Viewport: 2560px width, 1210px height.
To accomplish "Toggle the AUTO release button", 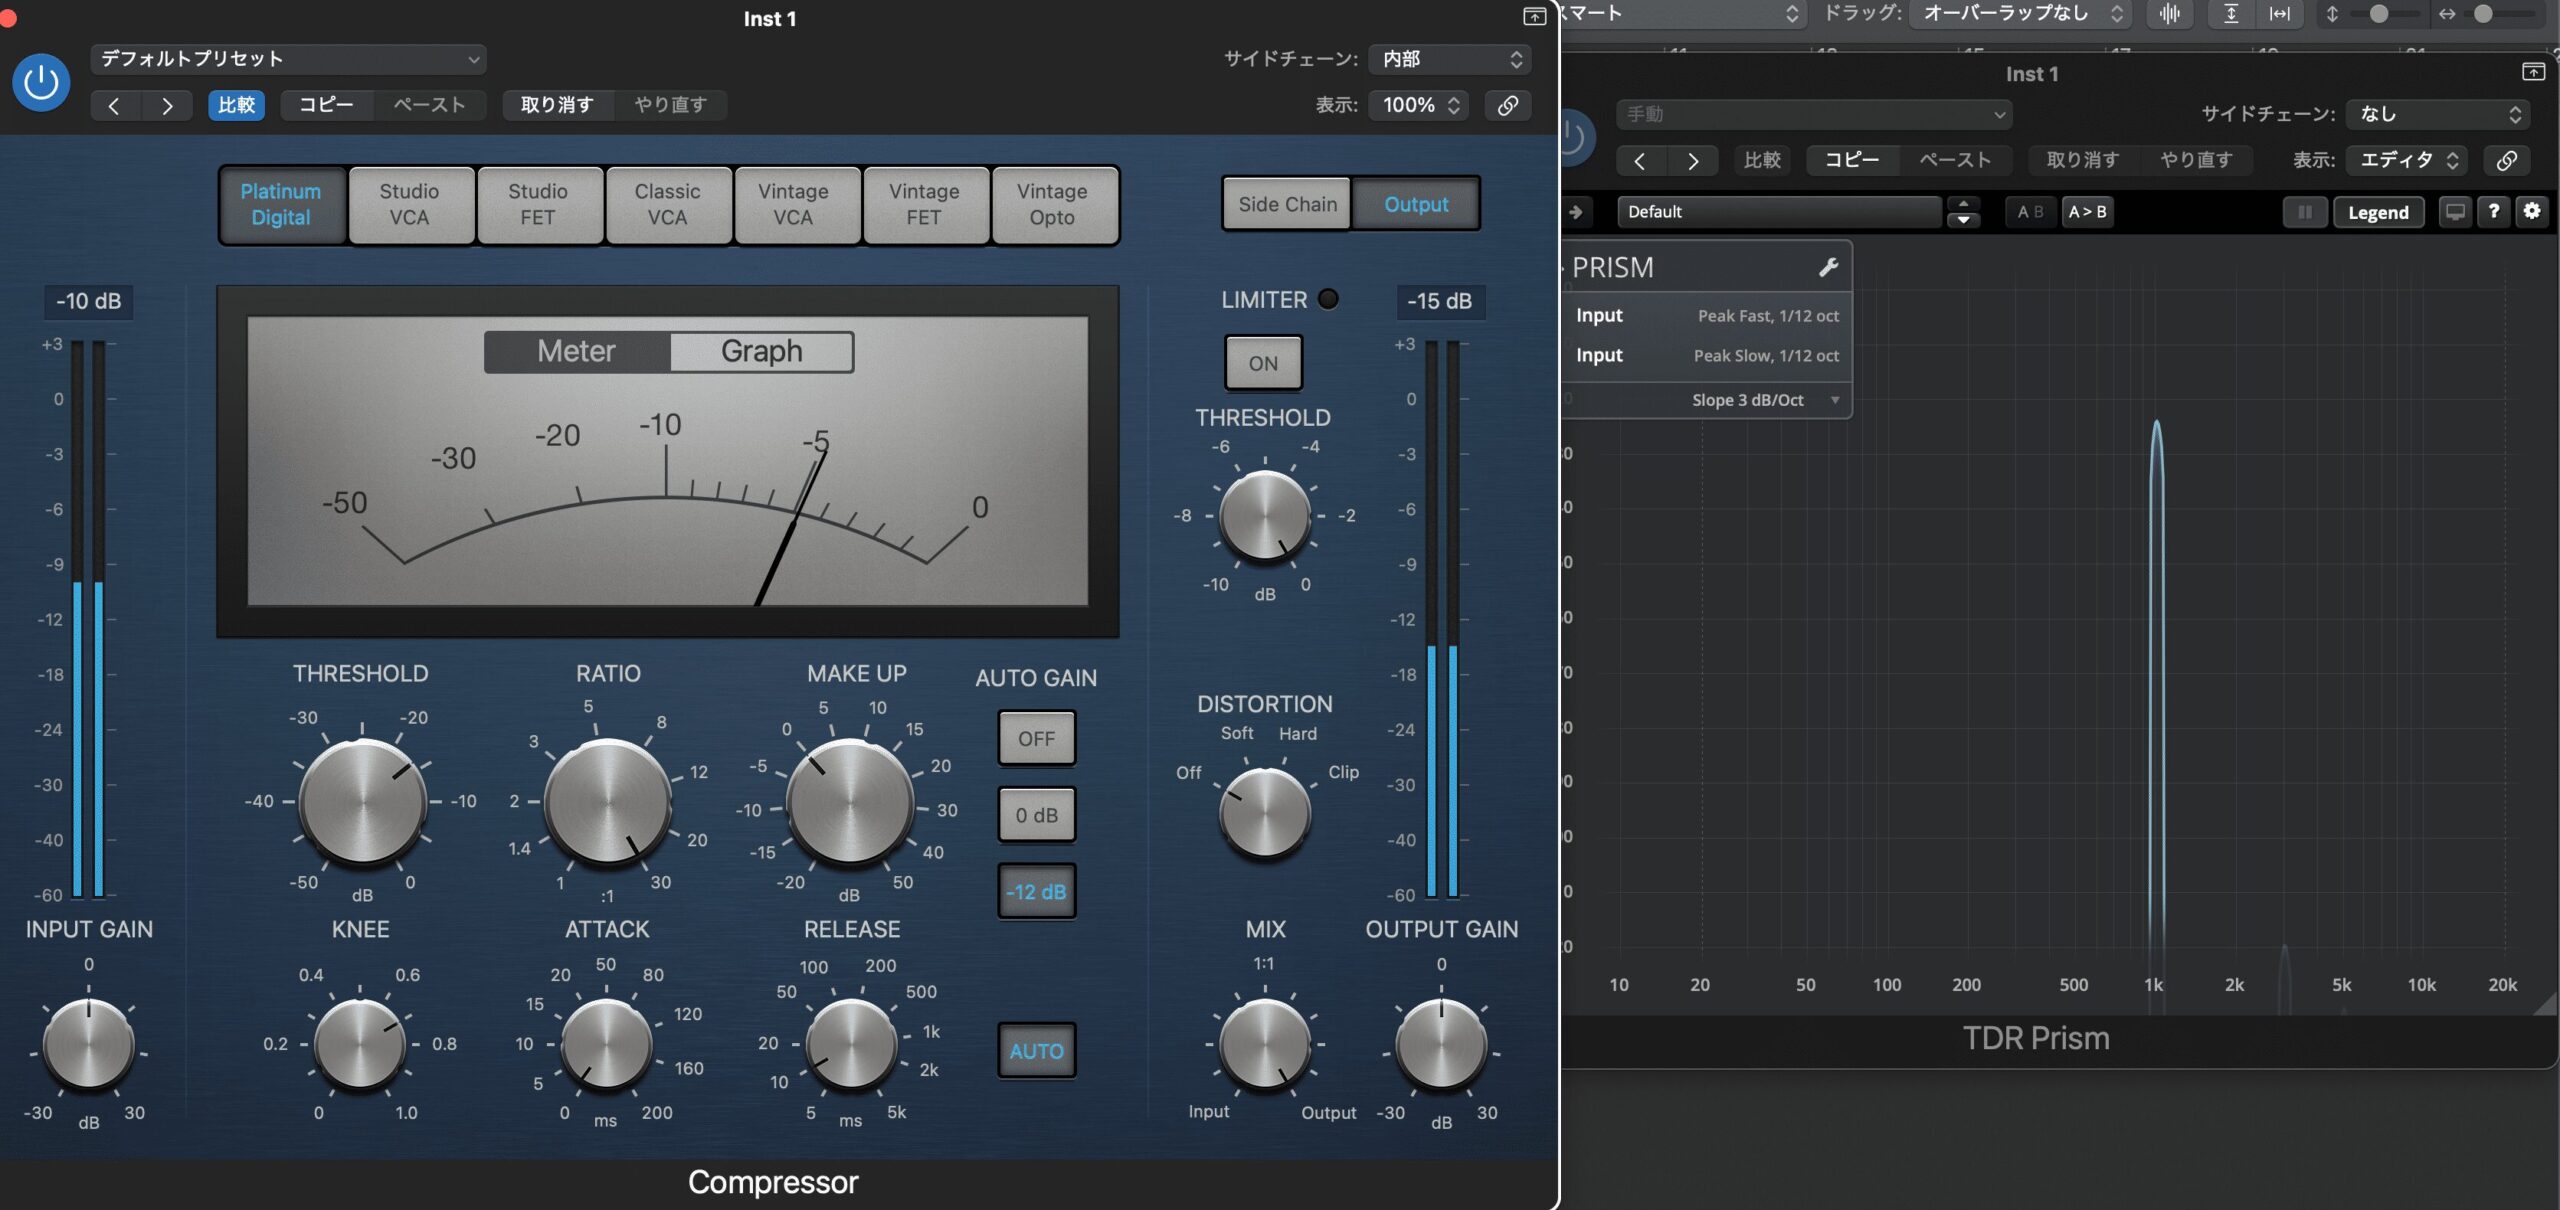I will pyautogui.click(x=1036, y=1051).
